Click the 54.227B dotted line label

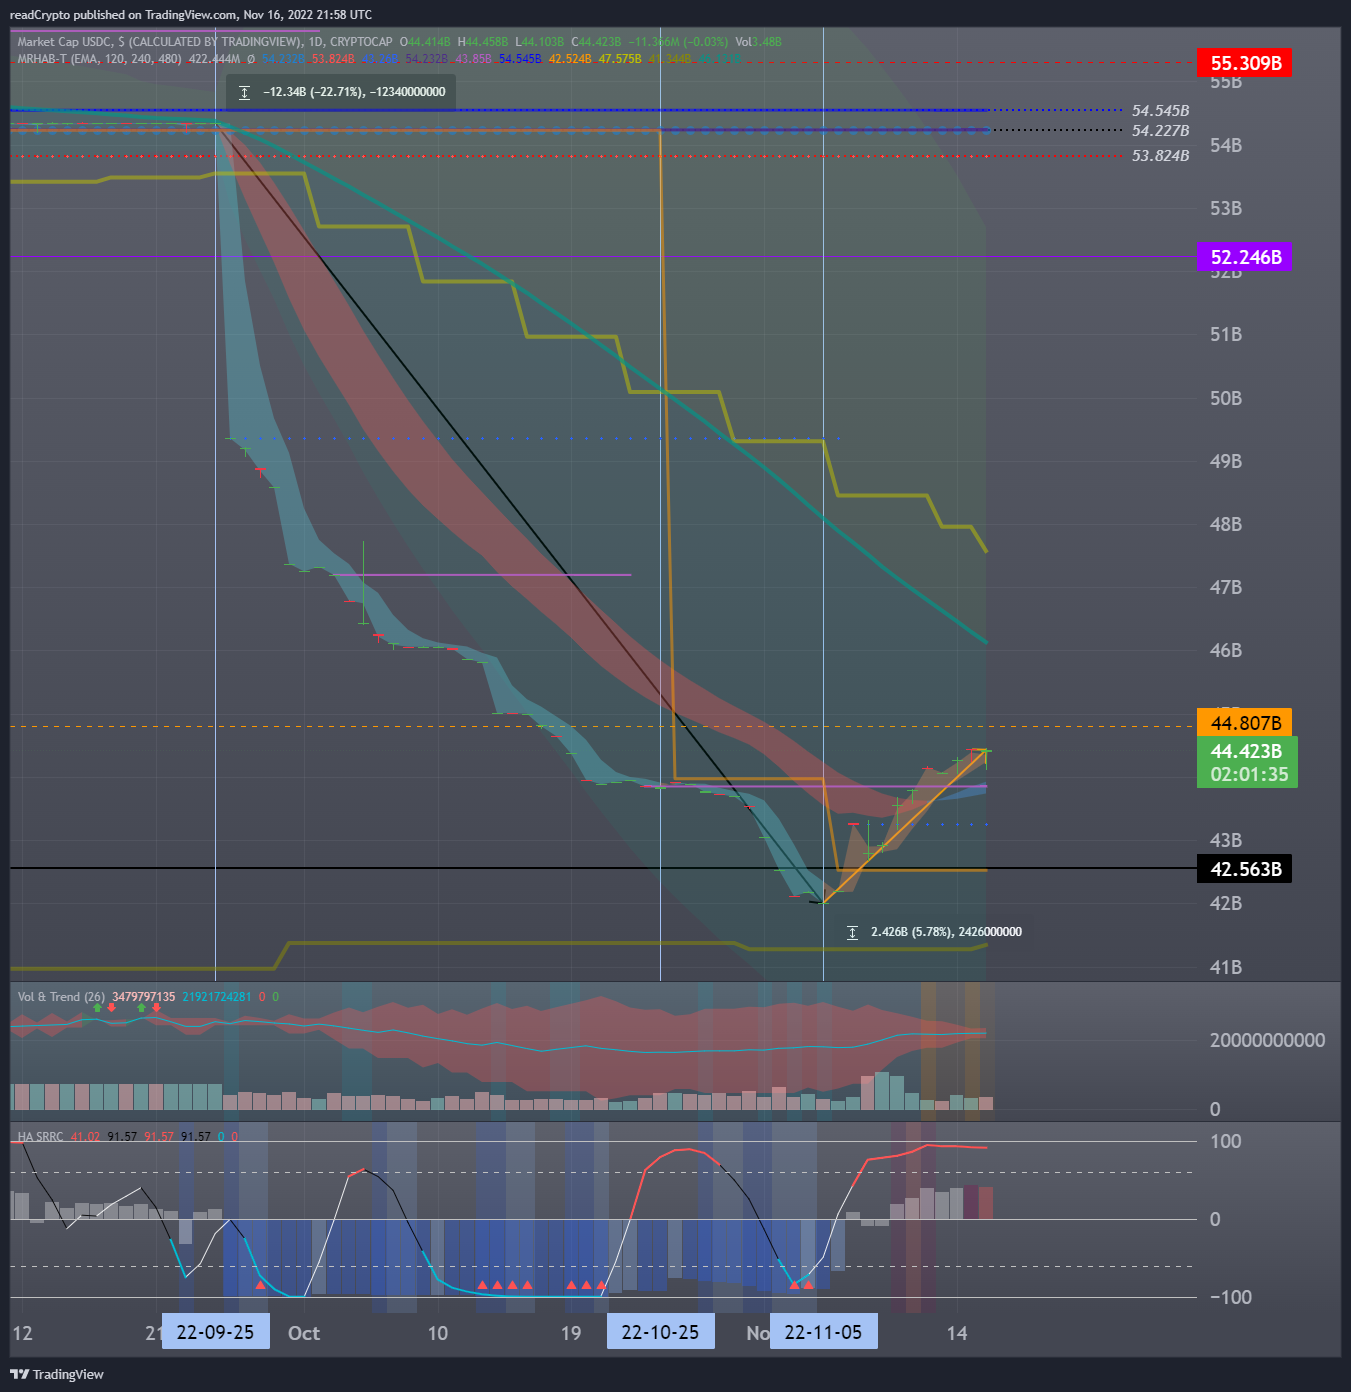click(1160, 131)
